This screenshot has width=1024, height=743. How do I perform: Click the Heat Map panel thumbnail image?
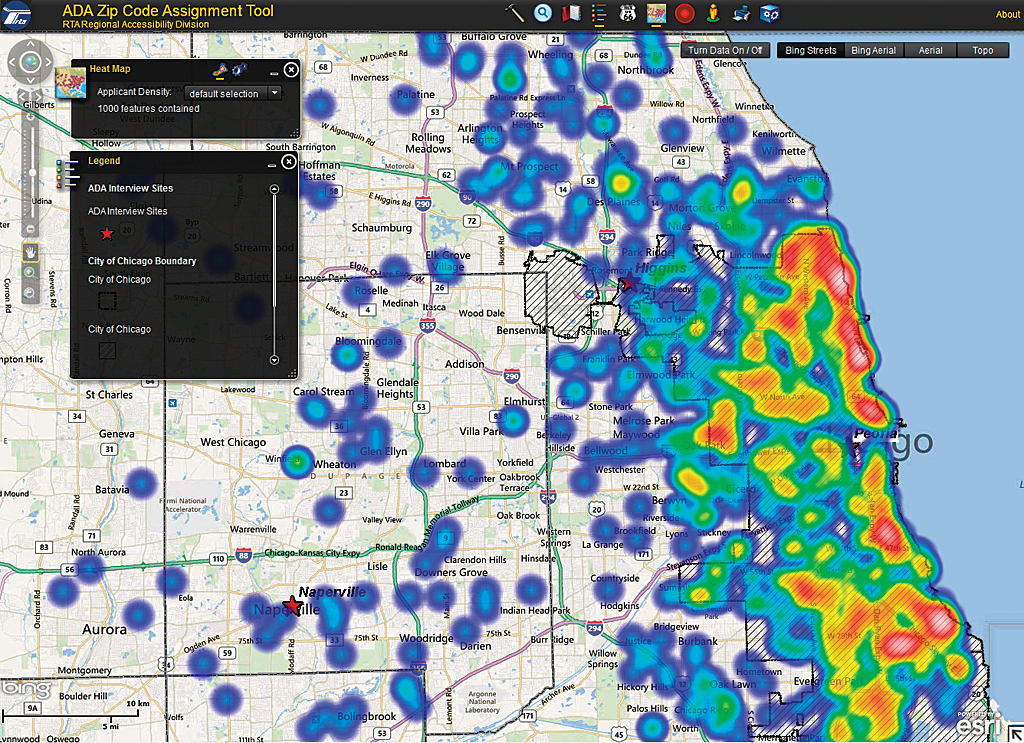point(71,83)
